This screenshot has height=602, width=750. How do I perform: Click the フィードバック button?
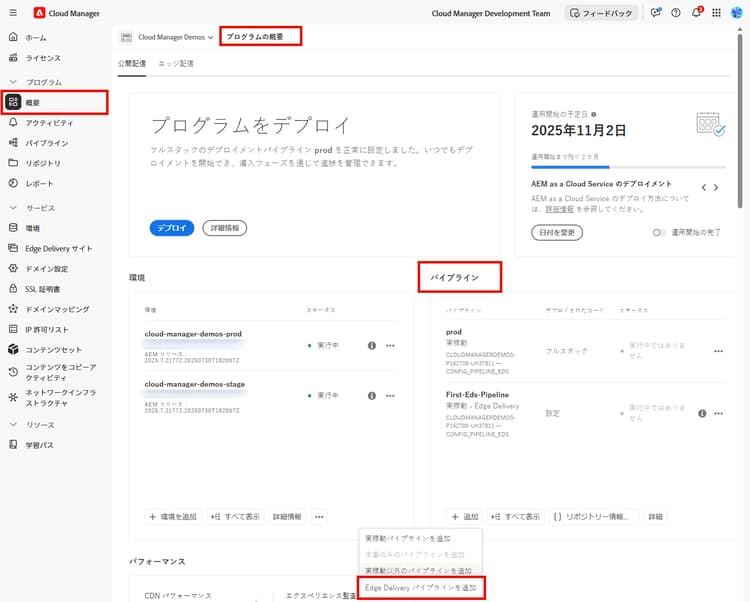point(601,13)
